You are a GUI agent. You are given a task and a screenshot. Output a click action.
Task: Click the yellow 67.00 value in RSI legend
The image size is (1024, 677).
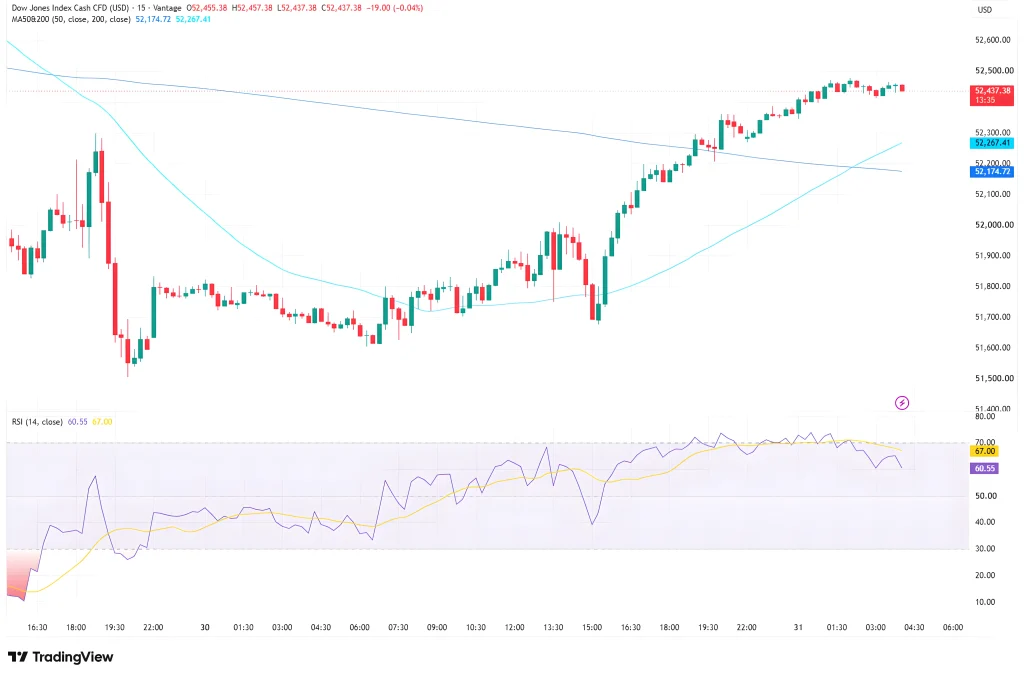point(102,422)
